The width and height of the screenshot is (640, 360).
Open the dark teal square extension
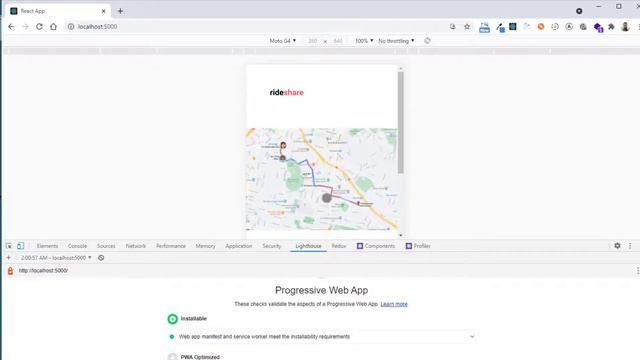tap(513, 27)
